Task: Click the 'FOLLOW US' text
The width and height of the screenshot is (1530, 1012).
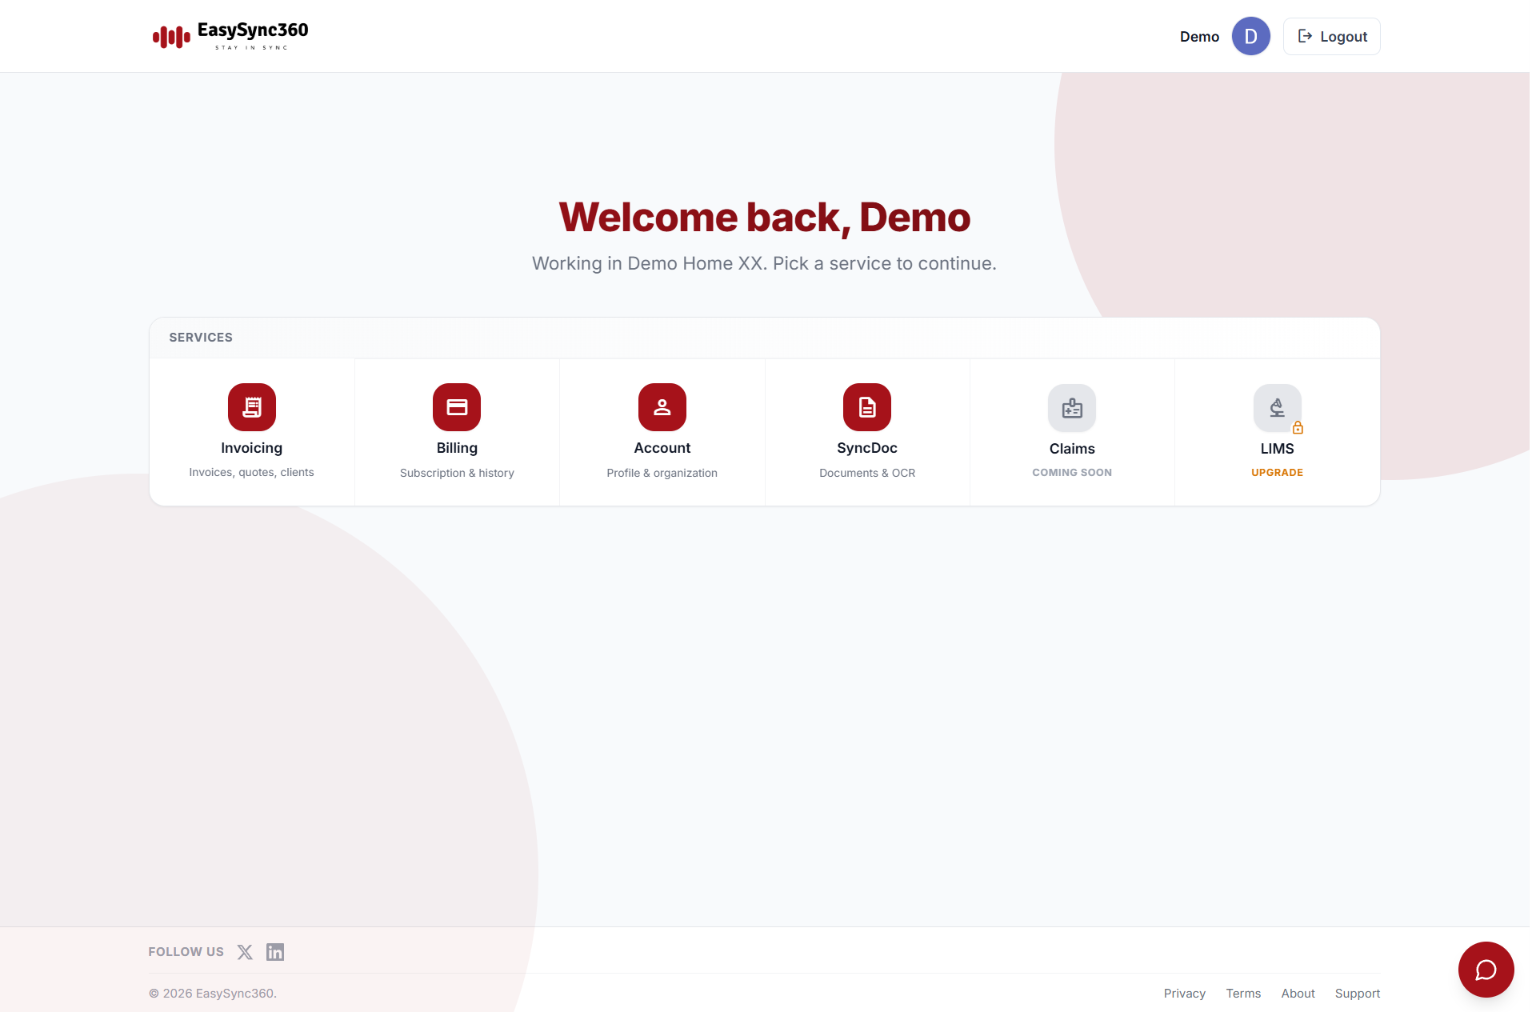Action: coord(186,952)
